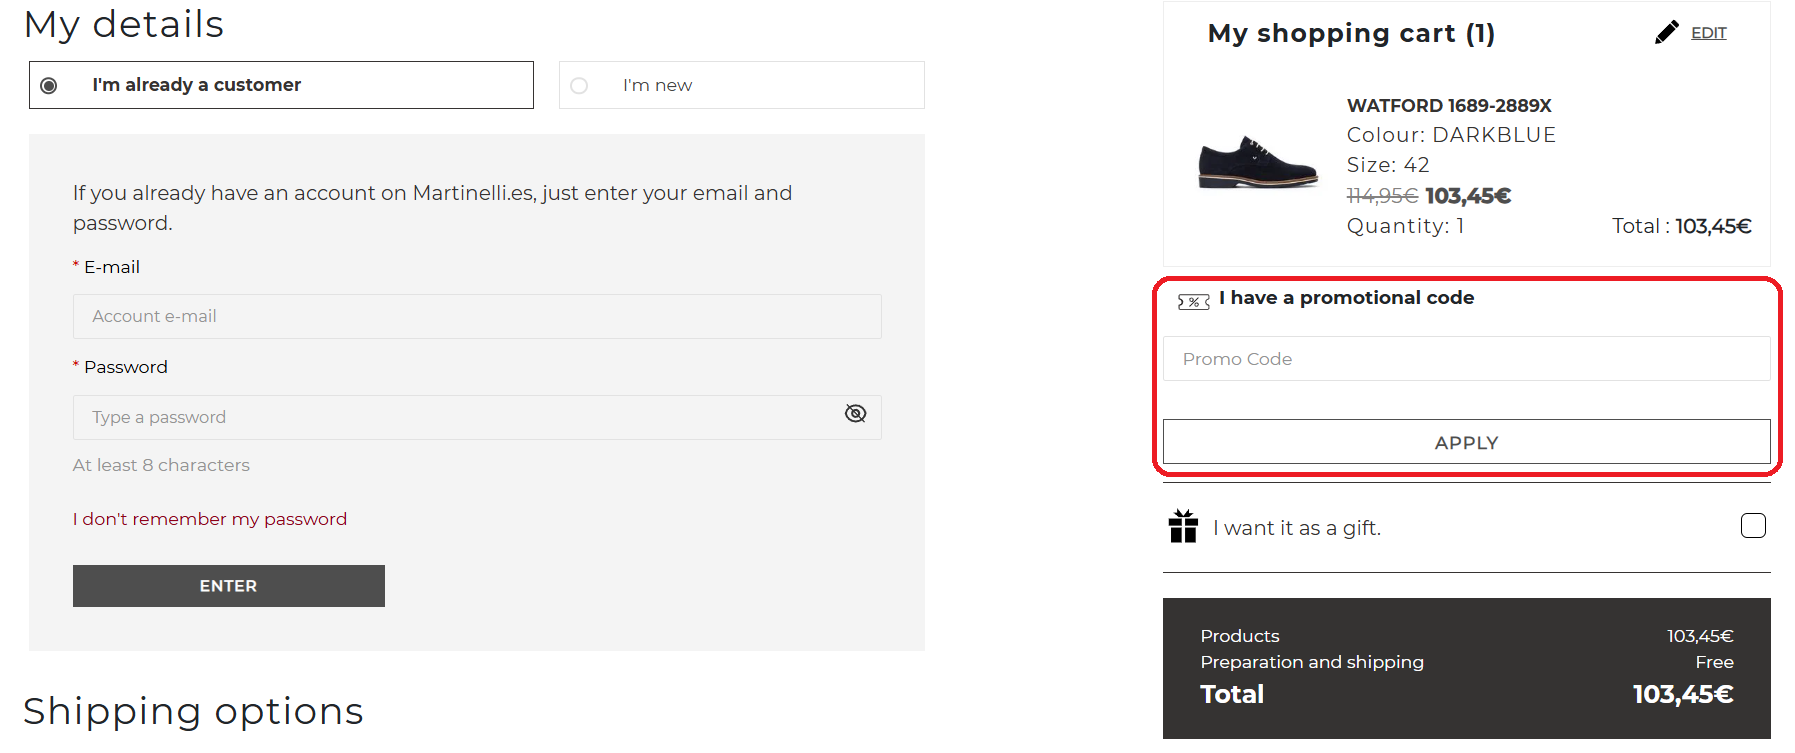Select the "I'm already a customer" radio button

[49, 86]
